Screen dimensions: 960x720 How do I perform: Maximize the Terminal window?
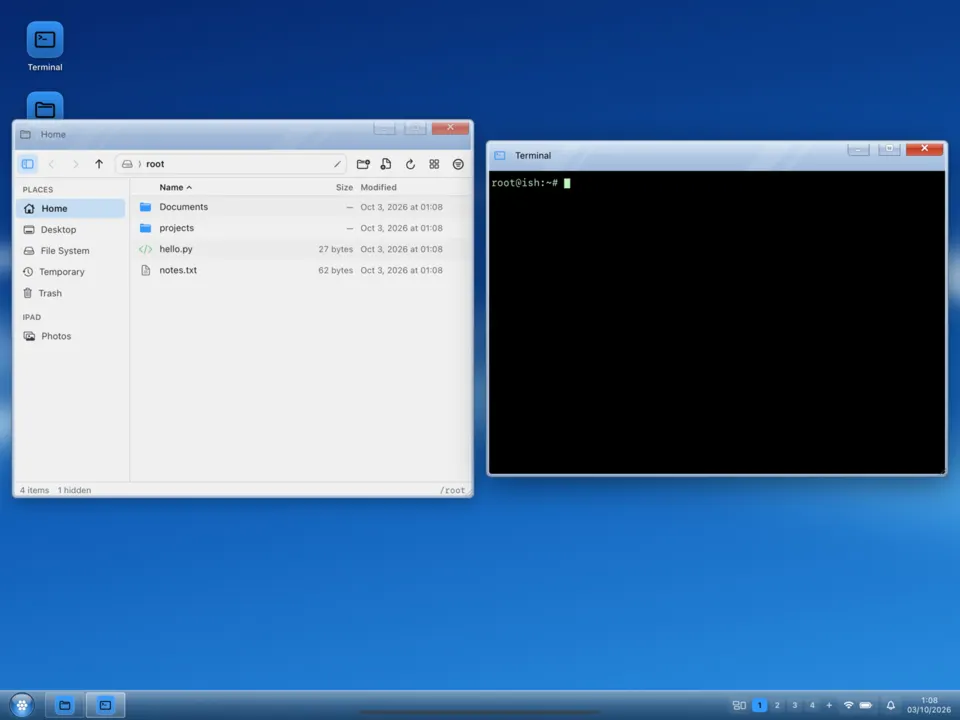[x=889, y=149]
